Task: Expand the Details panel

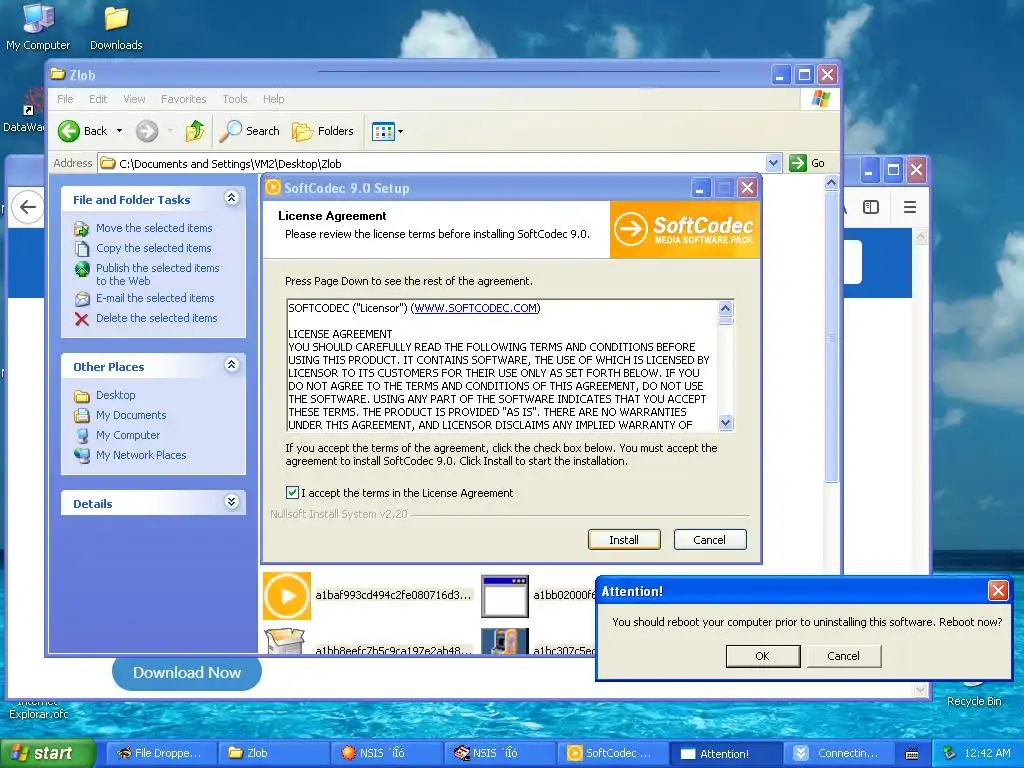Action: pyautogui.click(x=232, y=502)
